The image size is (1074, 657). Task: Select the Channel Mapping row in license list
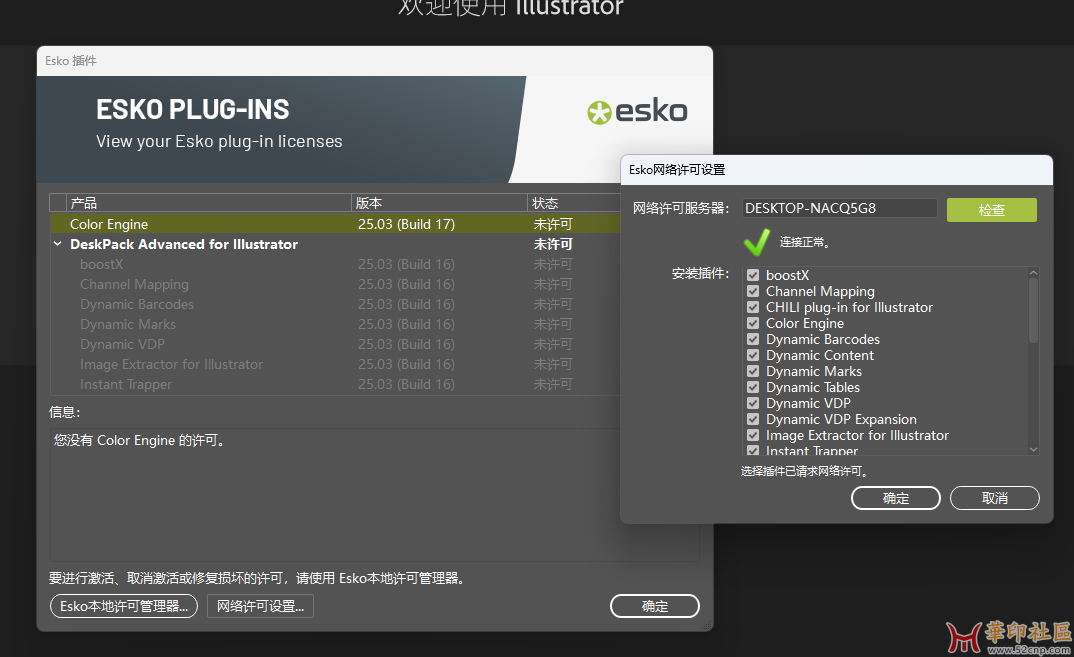click(x=335, y=284)
